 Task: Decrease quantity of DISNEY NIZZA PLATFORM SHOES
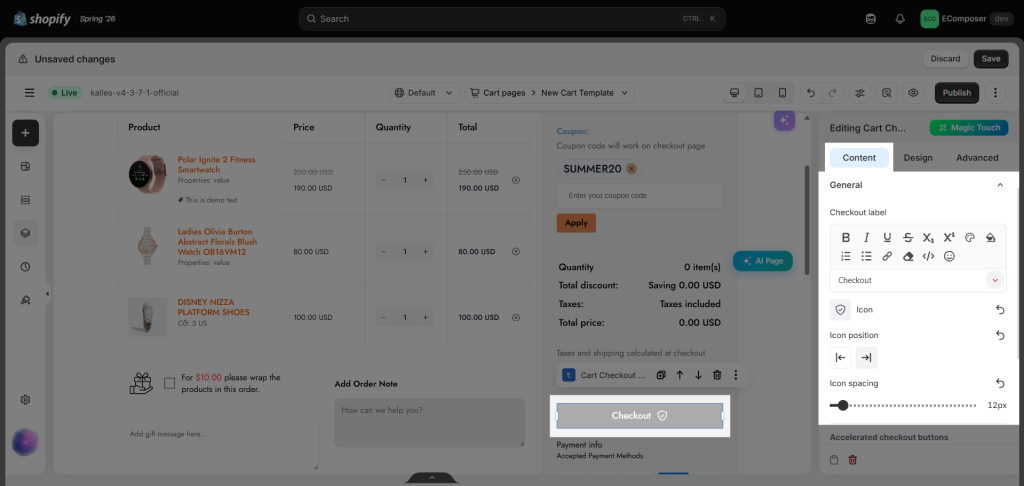click(383, 317)
